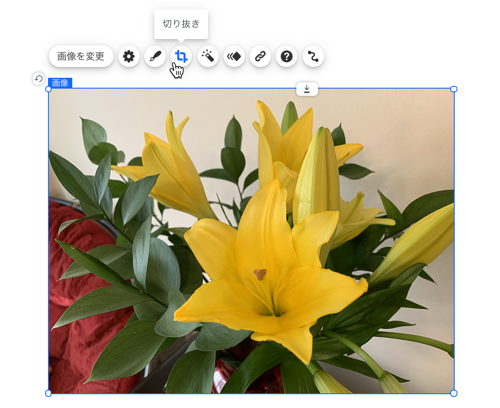Click the 切り抜き tooltip bubble
Image resolution: width=500 pixels, height=408 pixels.
(x=181, y=24)
